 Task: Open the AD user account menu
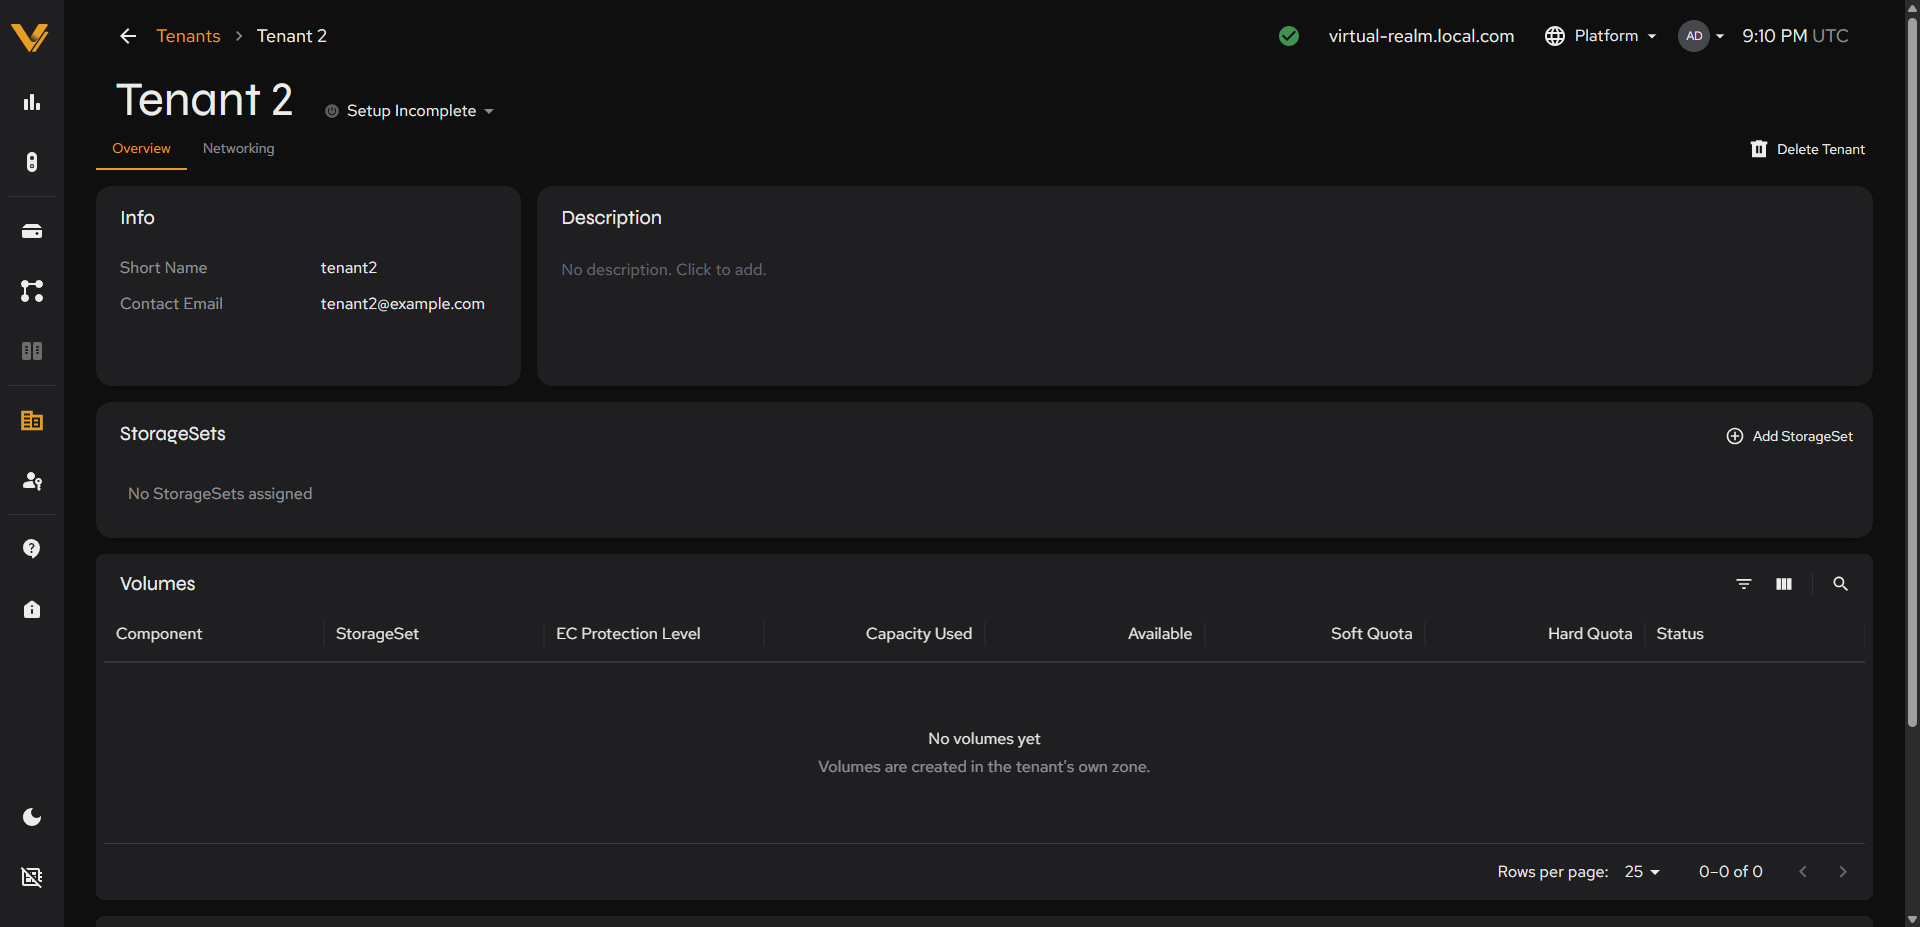1701,36
